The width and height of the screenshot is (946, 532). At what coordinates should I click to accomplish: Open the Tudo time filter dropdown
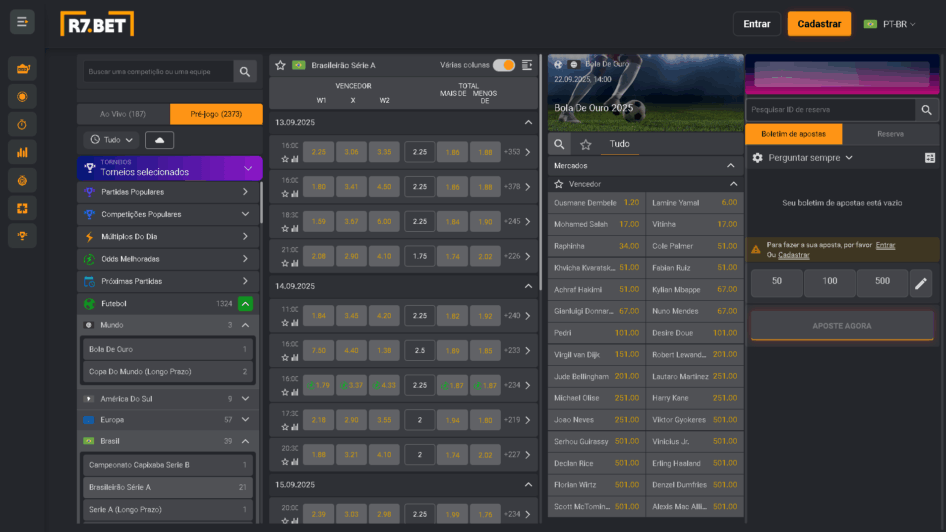(x=112, y=140)
